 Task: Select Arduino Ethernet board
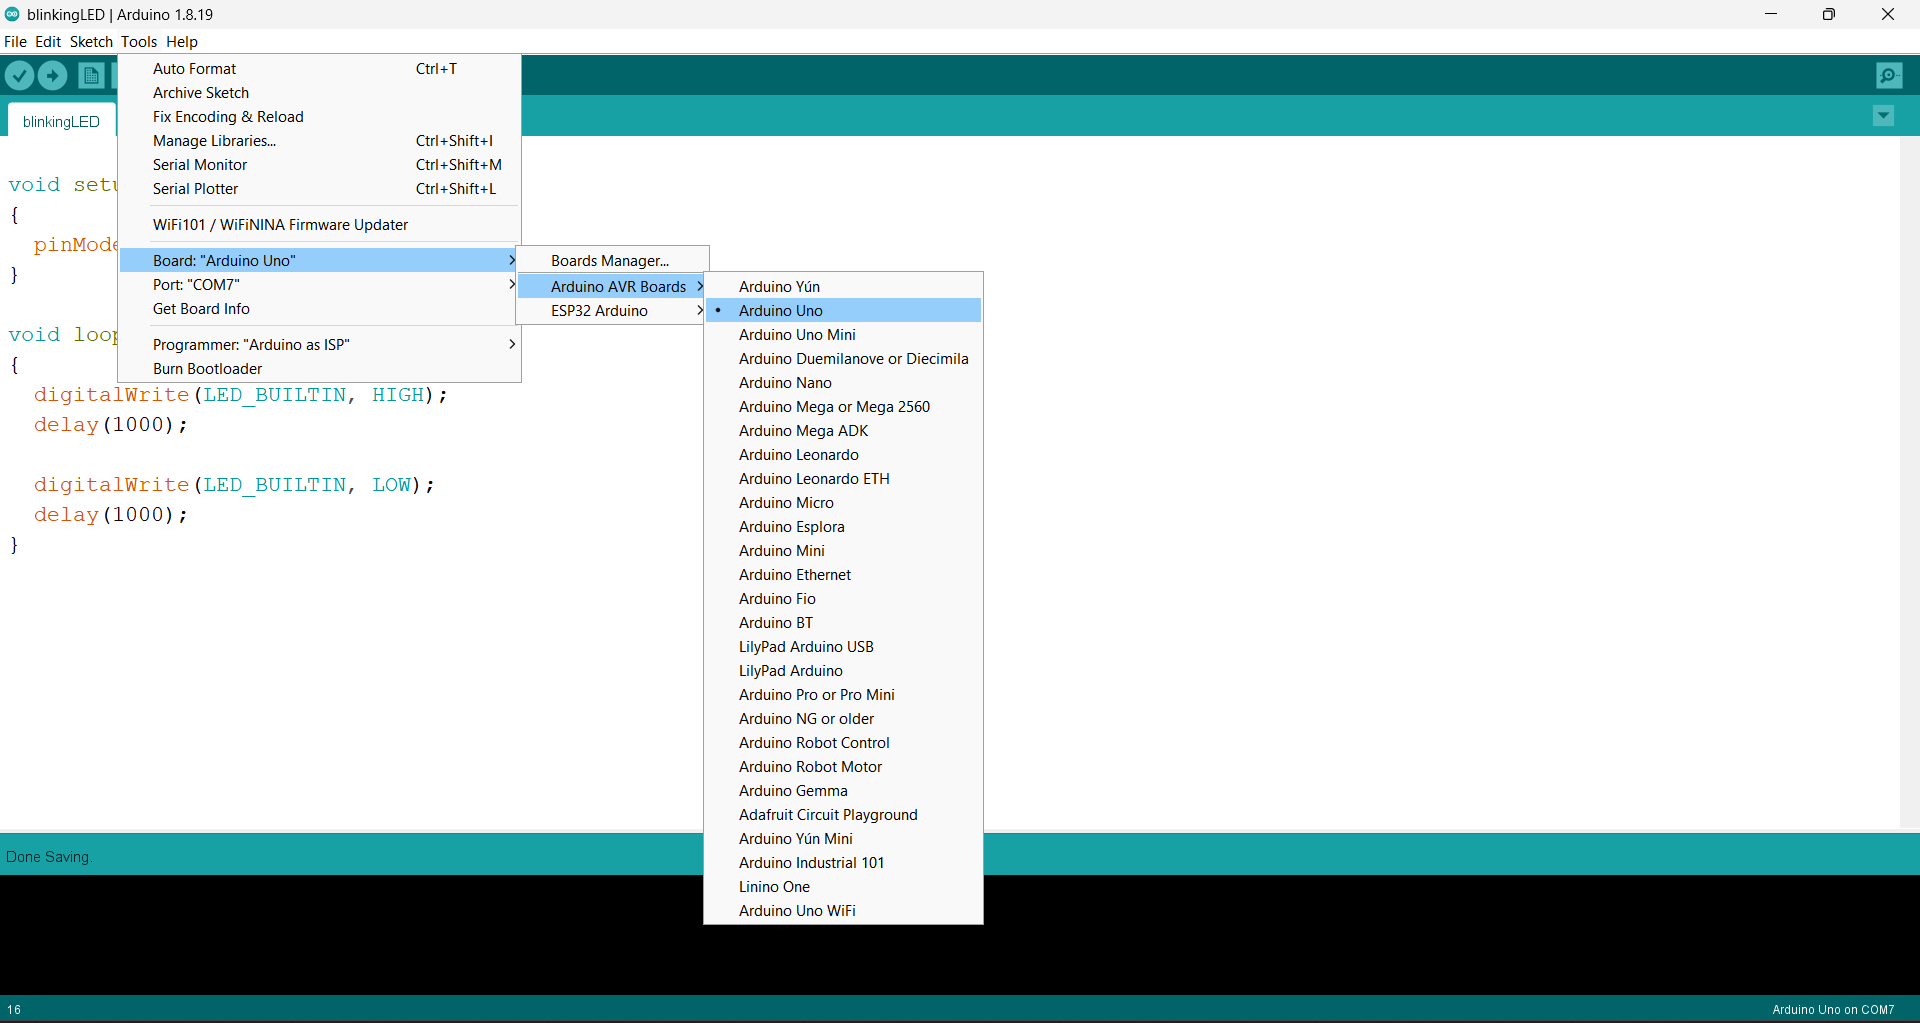point(843,575)
